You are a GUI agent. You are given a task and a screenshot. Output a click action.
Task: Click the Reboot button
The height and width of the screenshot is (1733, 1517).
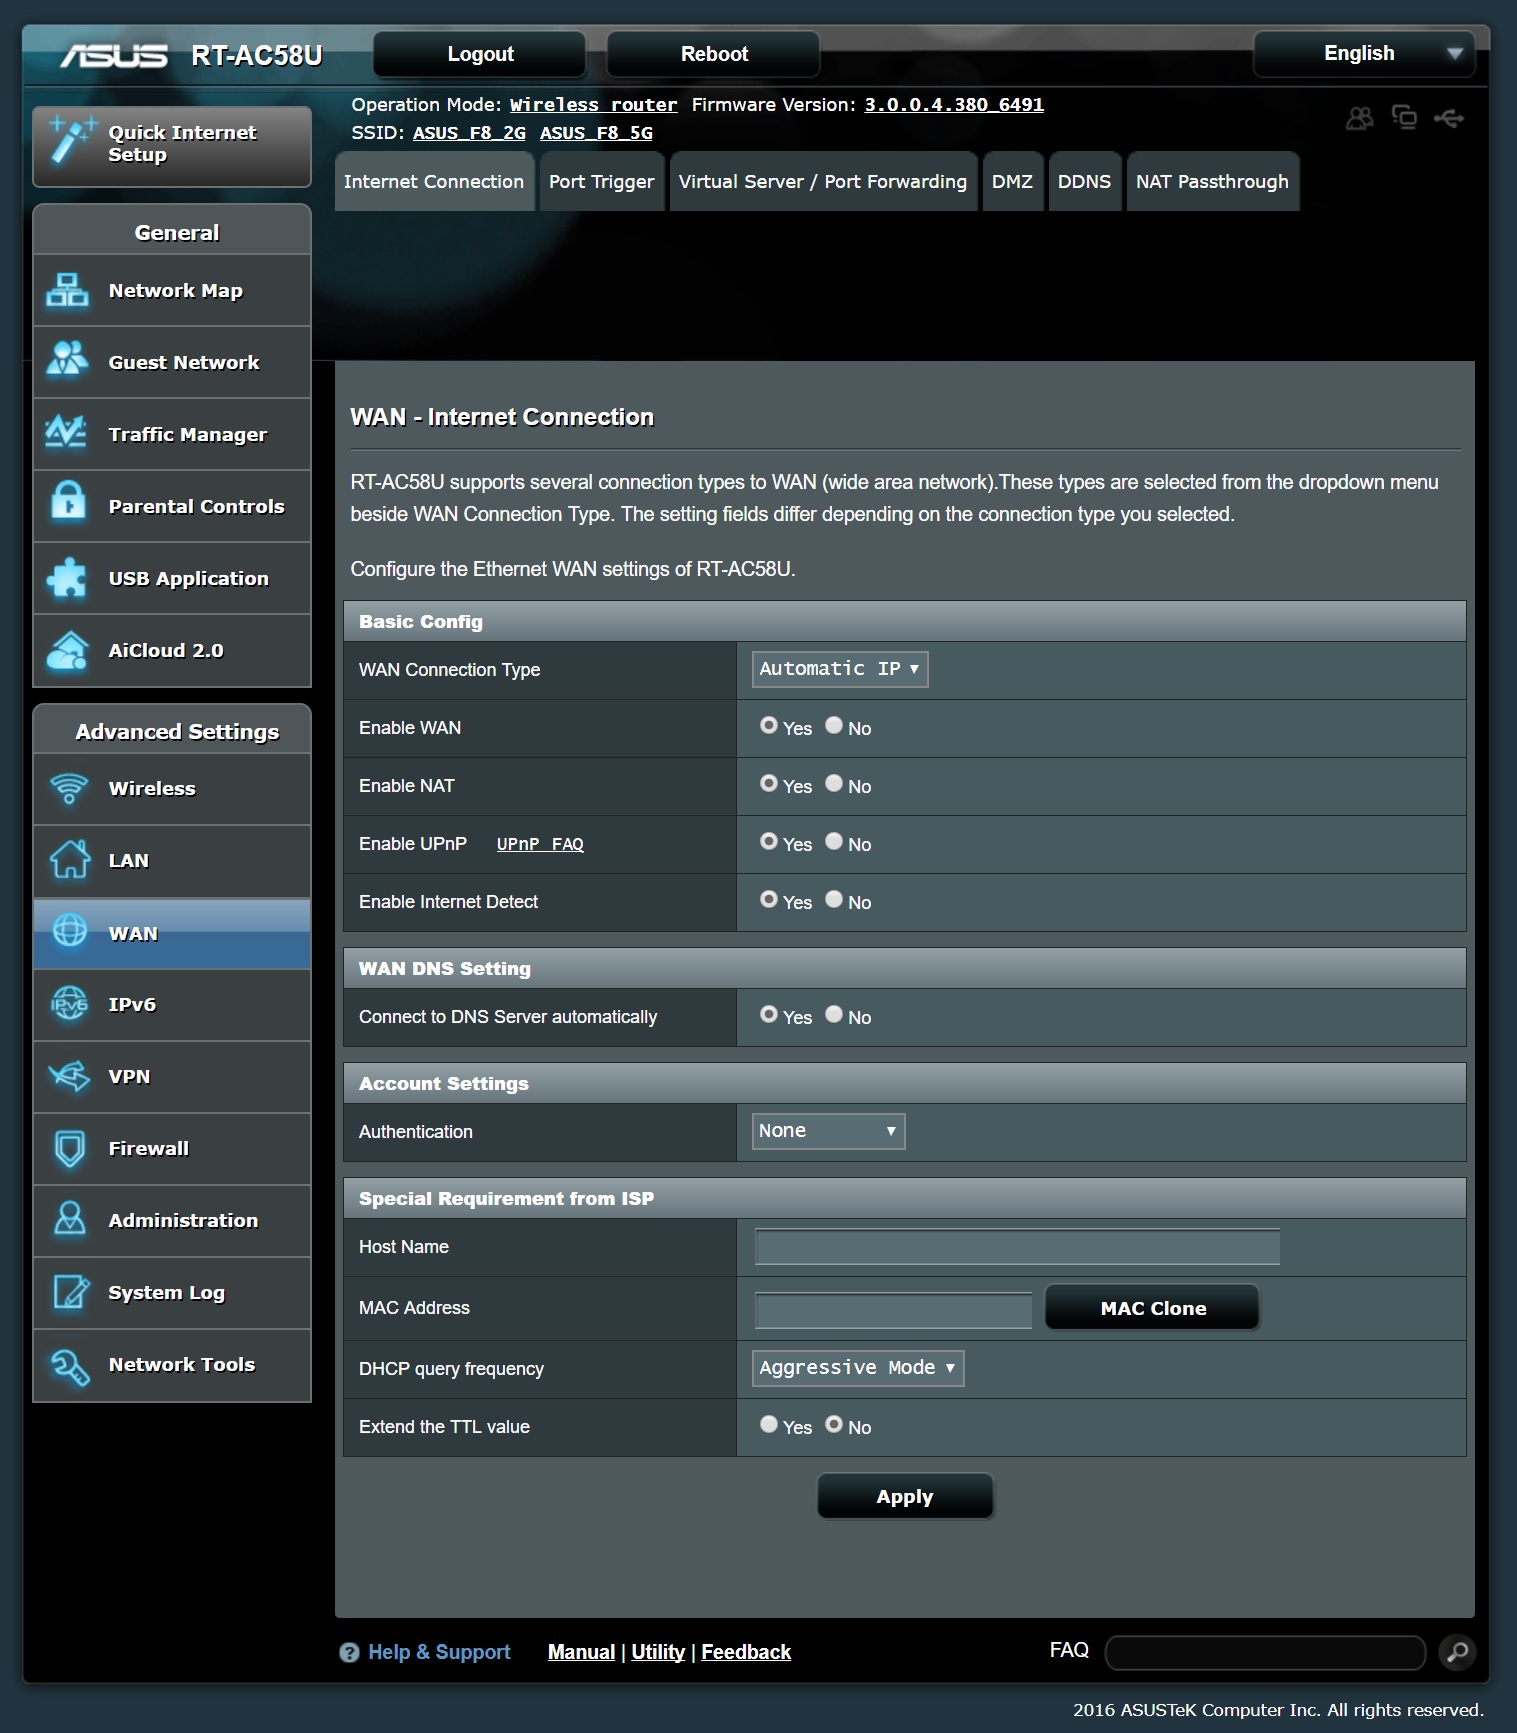click(714, 54)
